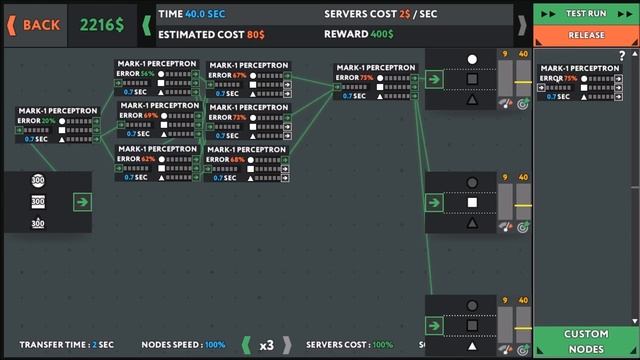This screenshot has width=640, height=360.
Task: Click input port of canvas 75% error perceptron
Action: pyautogui.click(x=337, y=87)
